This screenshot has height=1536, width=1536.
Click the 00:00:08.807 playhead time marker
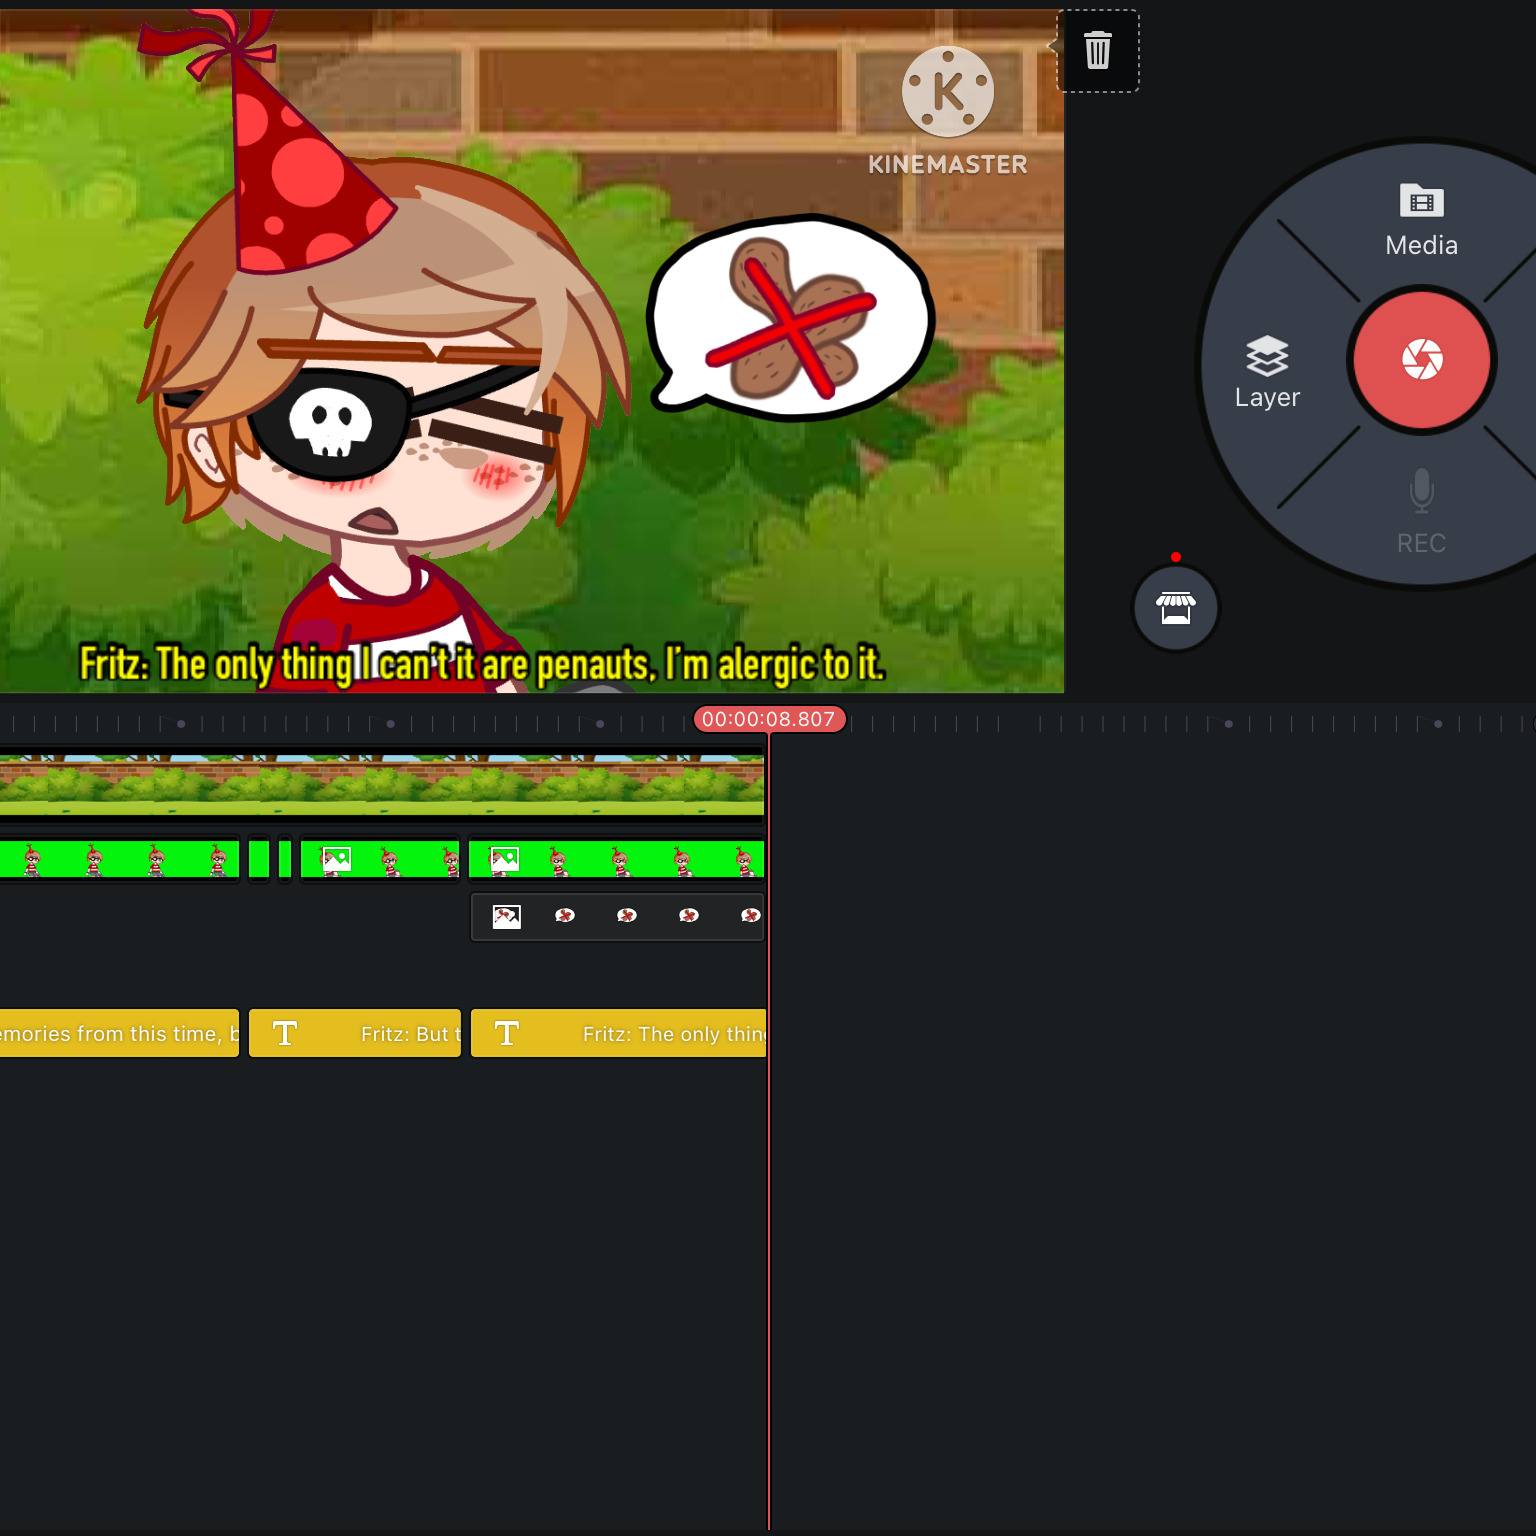coord(769,719)
